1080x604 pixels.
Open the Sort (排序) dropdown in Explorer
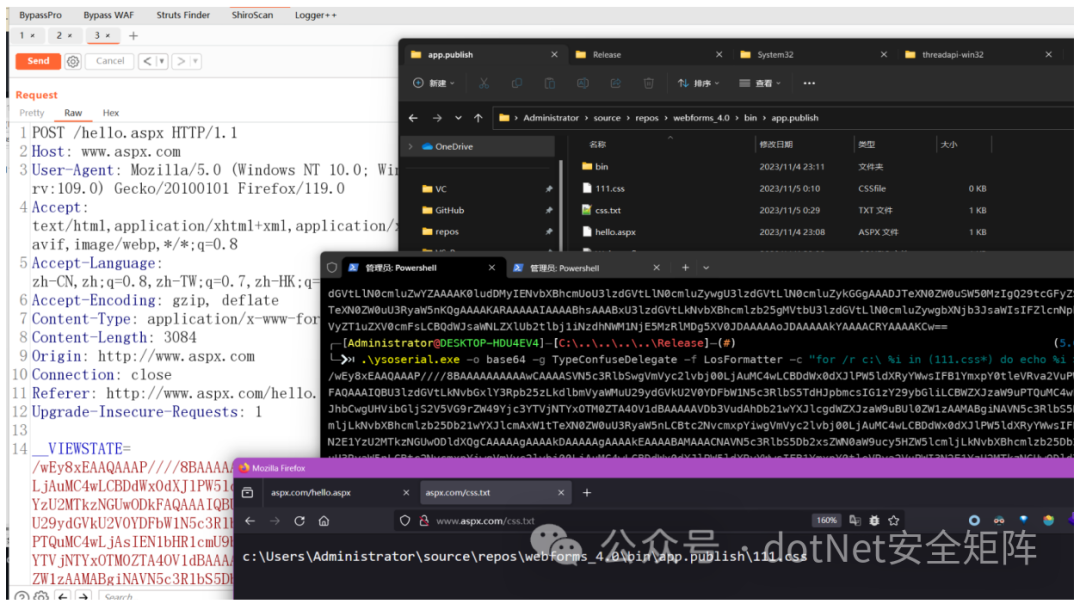tap(698, 83)
